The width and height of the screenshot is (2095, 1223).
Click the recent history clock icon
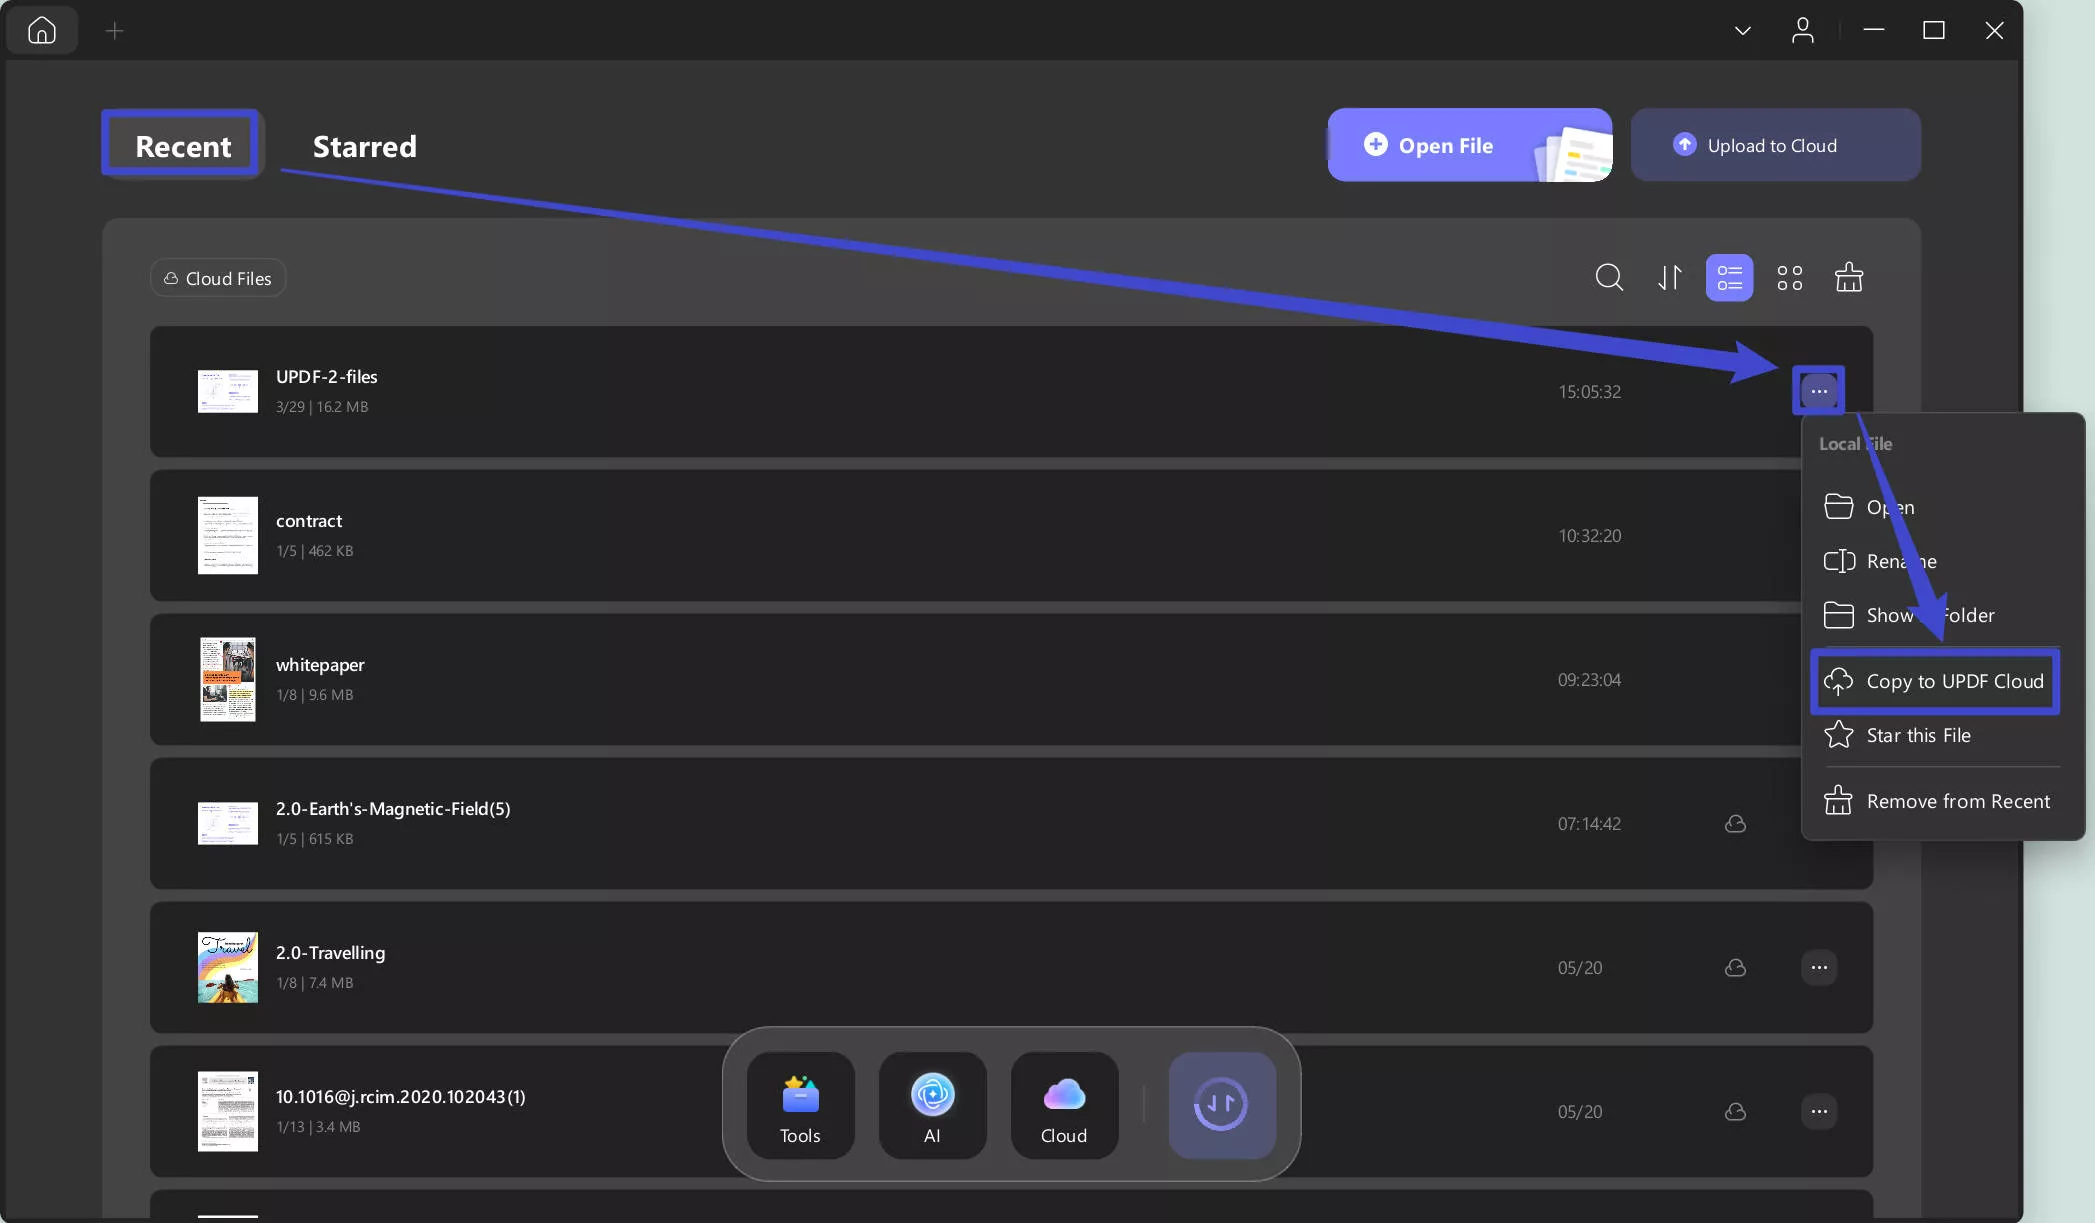[x=1221, y=1105]
